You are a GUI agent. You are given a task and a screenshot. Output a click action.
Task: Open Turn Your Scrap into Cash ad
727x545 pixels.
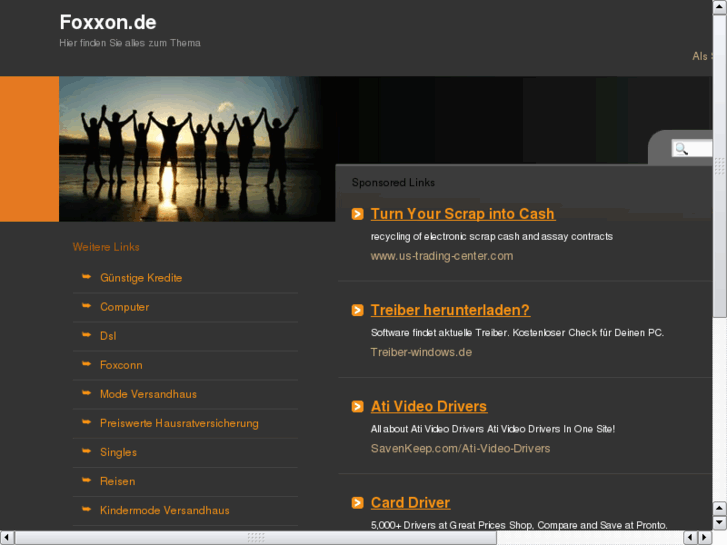pyautogui.click(x=463, y=214)
